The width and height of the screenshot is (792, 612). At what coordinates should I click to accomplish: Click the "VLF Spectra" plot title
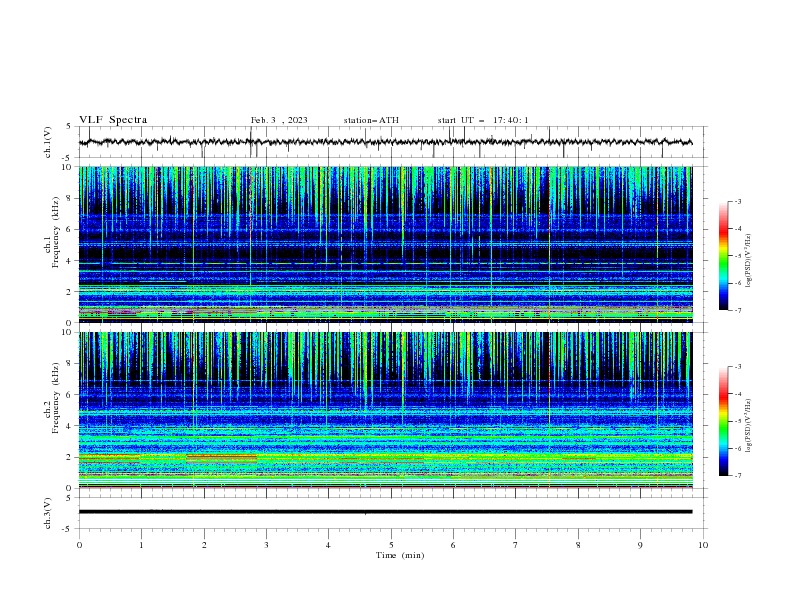[113, 120]
